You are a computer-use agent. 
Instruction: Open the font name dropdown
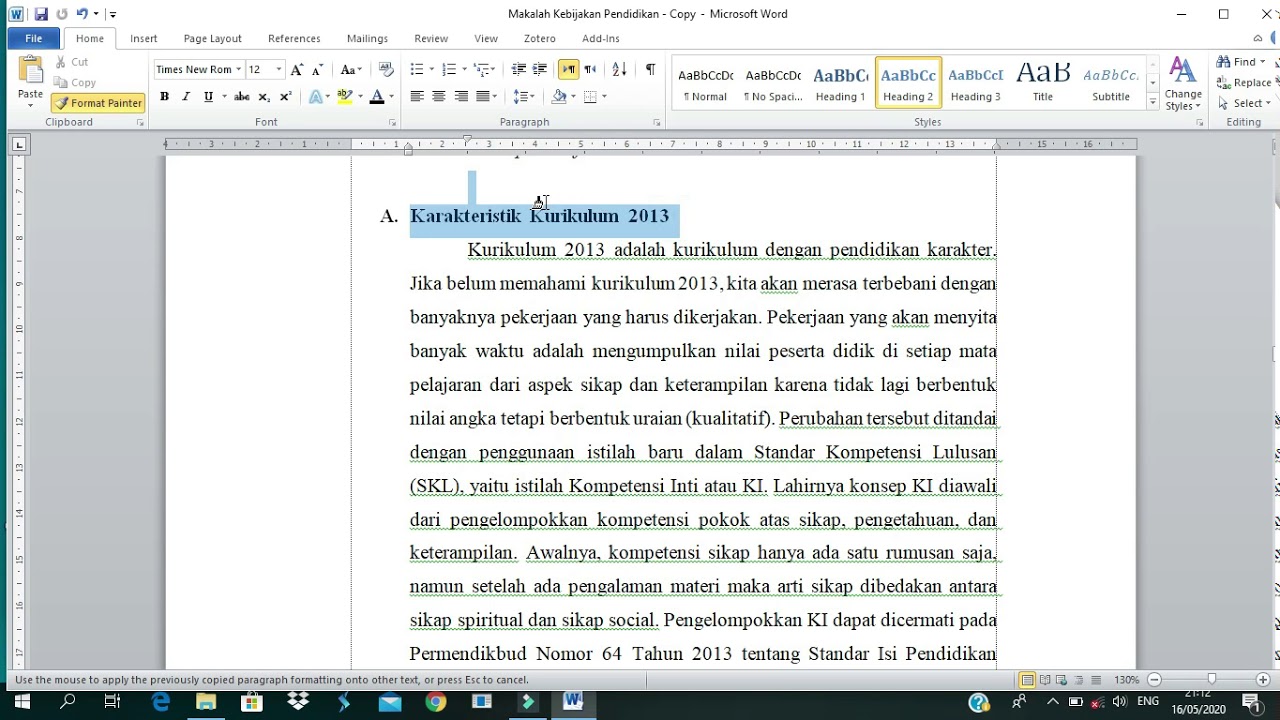pyautogui.click(x=238, y=70)
